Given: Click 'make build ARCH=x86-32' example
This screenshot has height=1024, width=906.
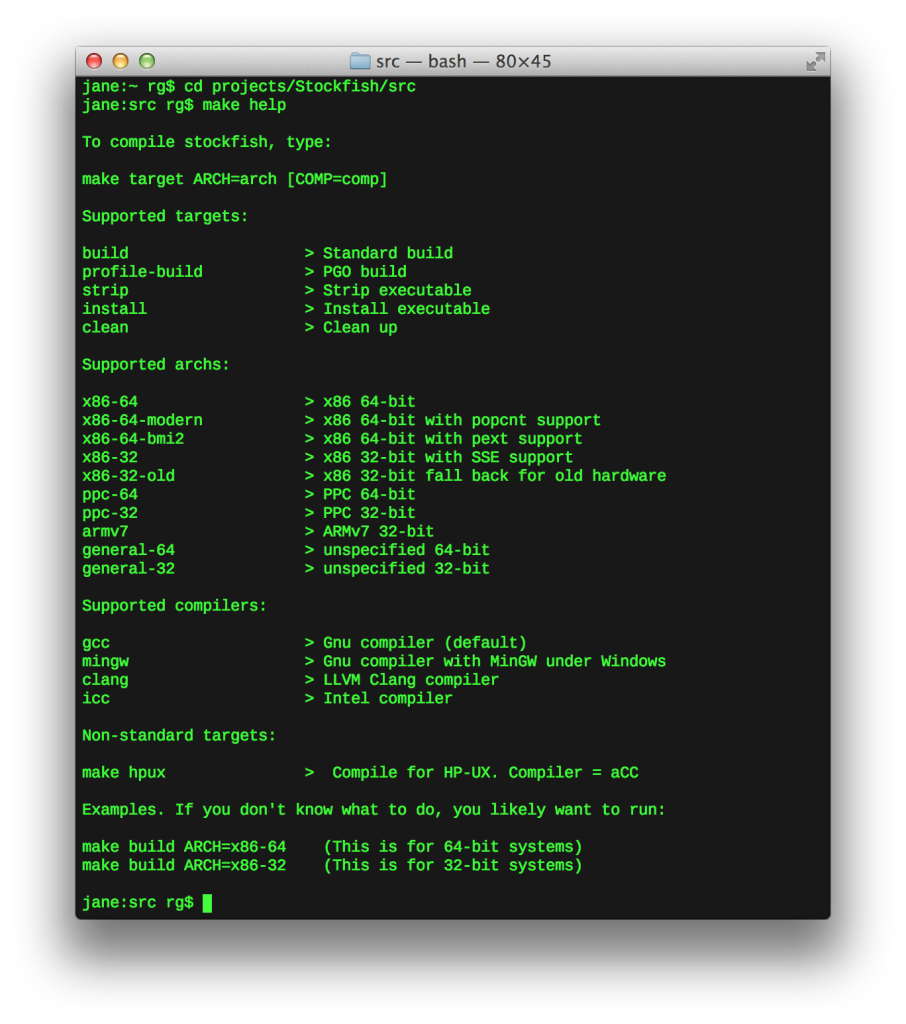Looking at the screenshot, I should (x=184, y=865).
